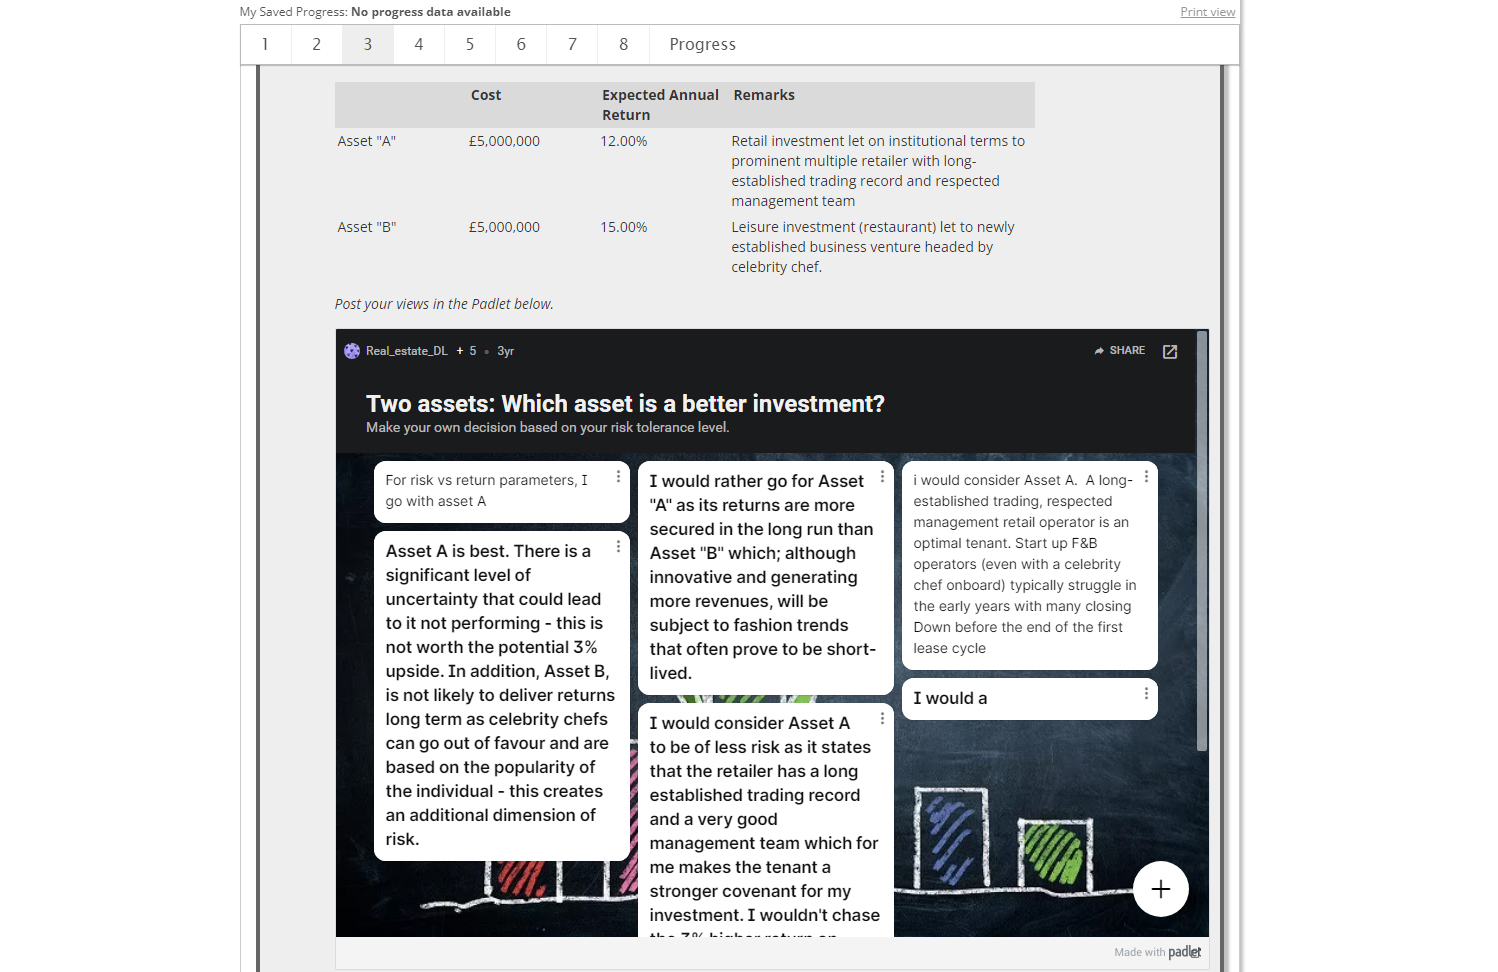
Task: Click the Asset "B" row label
Action: coord(366,227)
